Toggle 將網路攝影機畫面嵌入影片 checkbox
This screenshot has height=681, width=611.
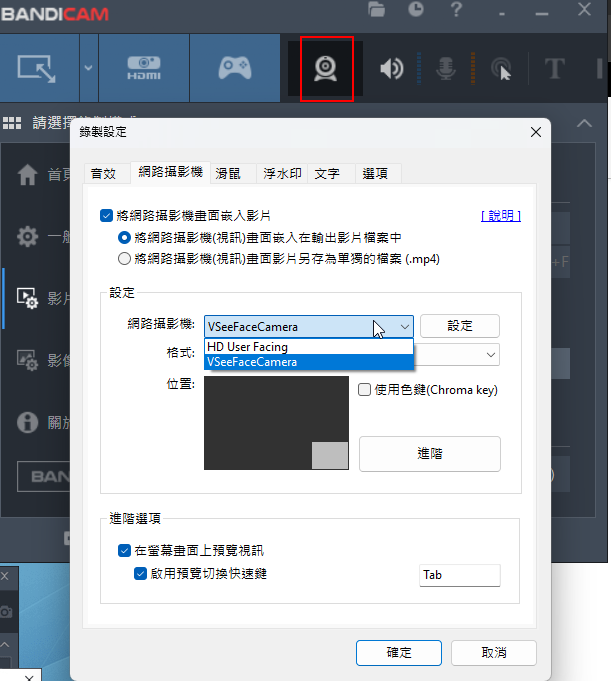pos(106,215)
